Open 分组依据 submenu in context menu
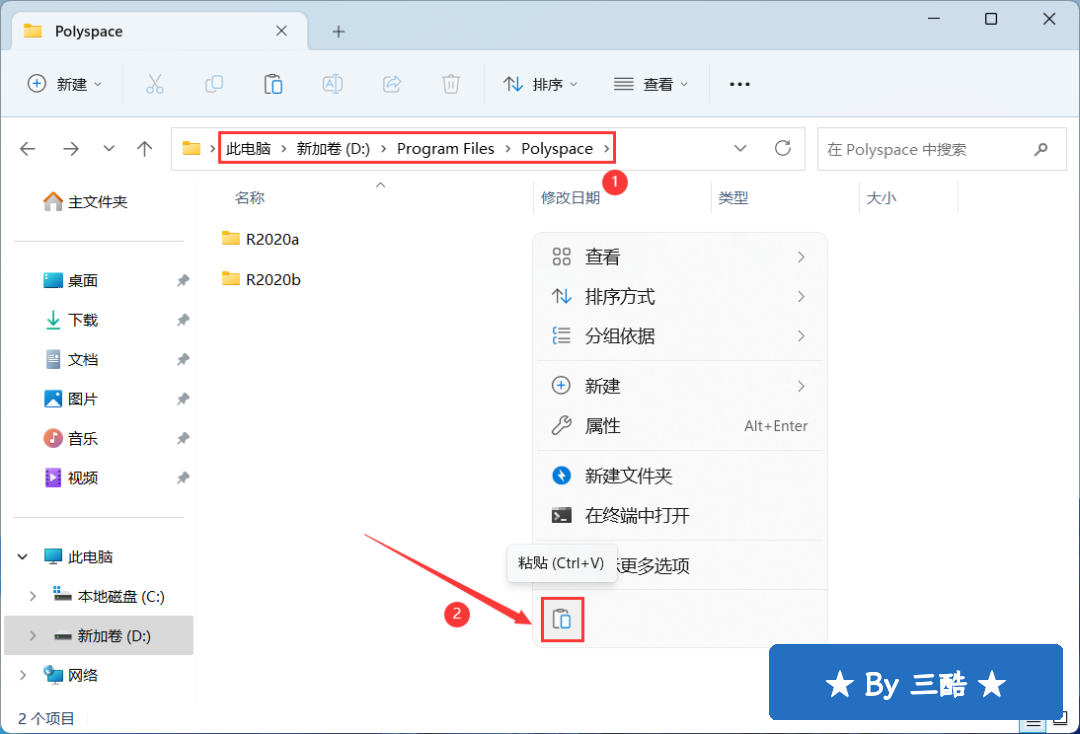The width and height of the screenshot is (1080, 734). 680,336
